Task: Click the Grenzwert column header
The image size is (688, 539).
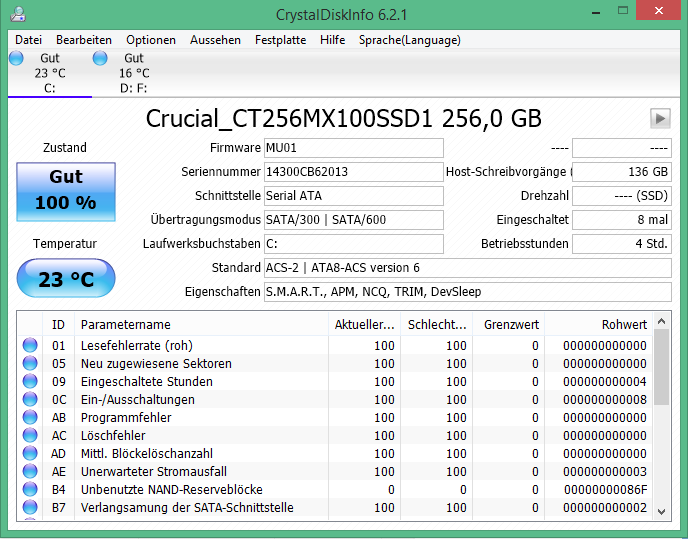Action: tap(509, 324)
